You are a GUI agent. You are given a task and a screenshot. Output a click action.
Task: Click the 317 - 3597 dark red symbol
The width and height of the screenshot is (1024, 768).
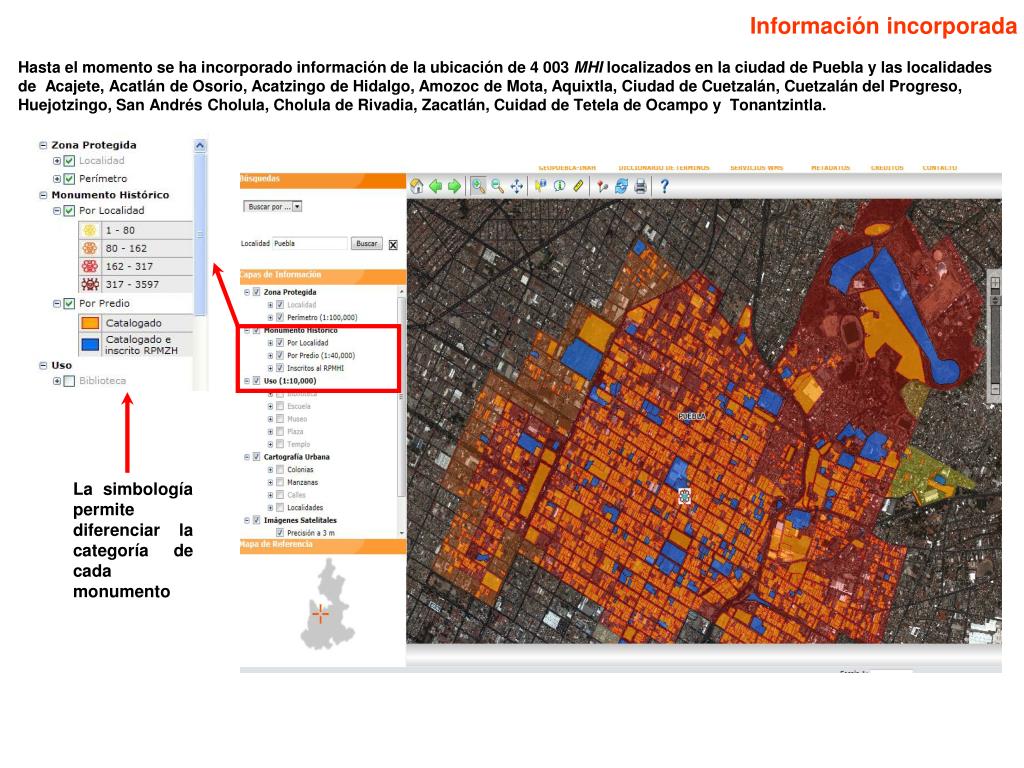89,284
